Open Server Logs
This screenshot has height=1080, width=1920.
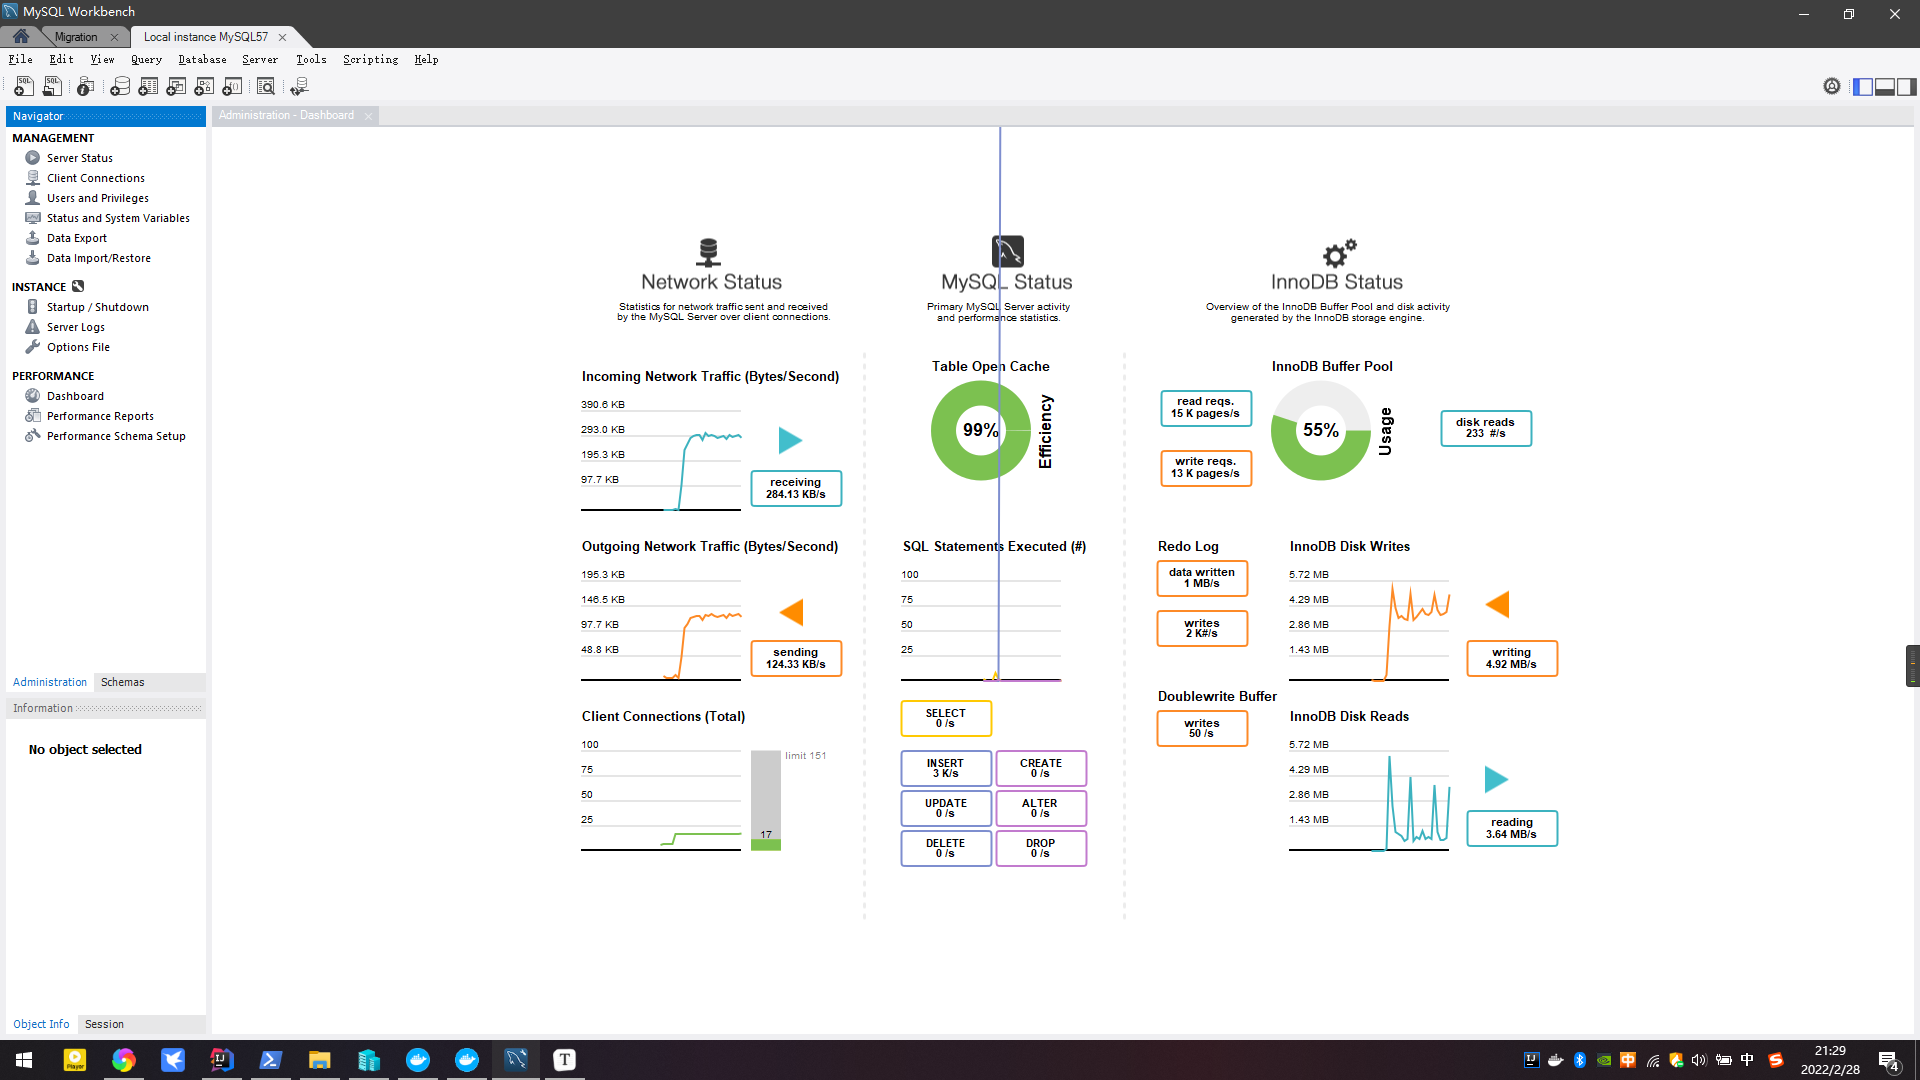coord(75,327)
